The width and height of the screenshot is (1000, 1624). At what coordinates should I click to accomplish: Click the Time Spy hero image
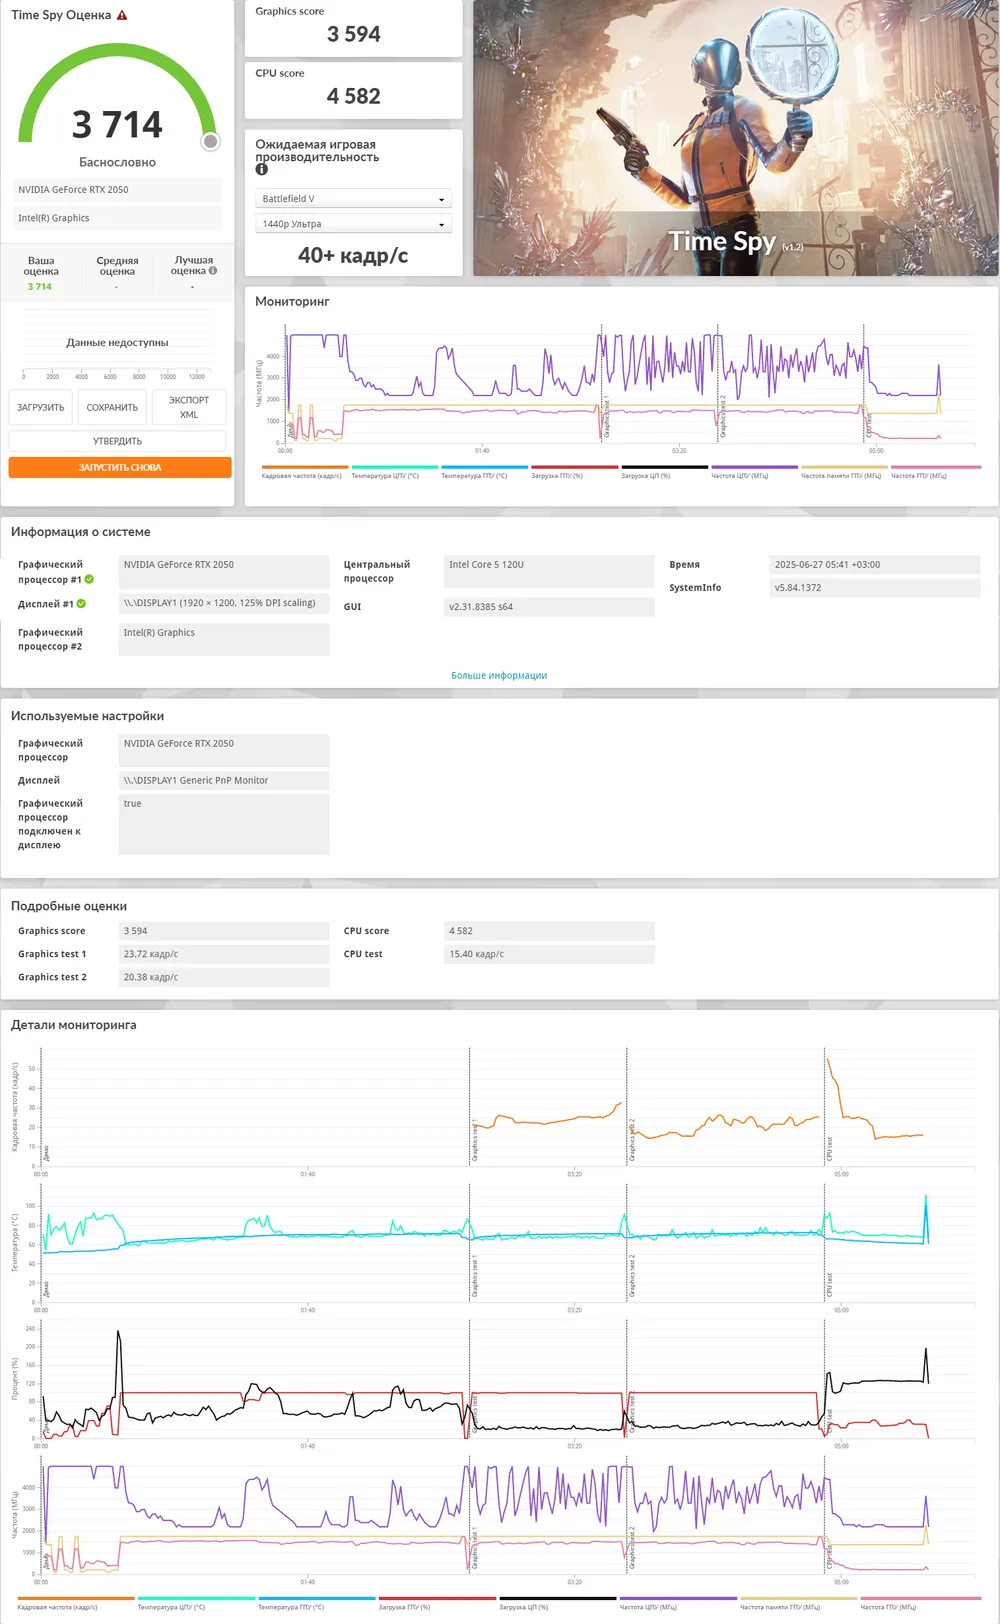point(735,138)
